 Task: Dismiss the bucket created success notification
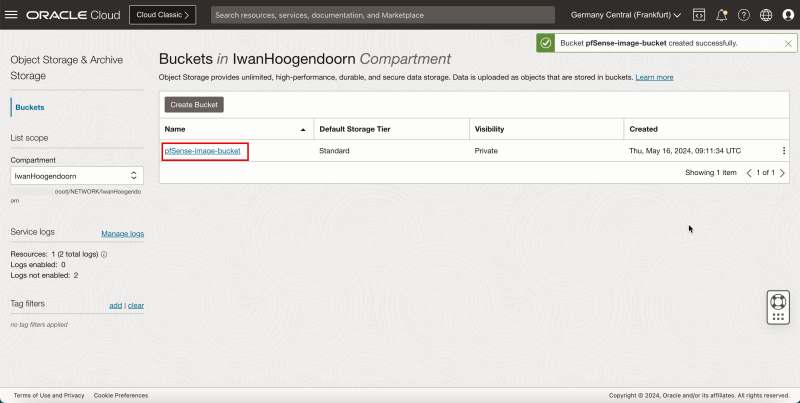coord(788,43)
